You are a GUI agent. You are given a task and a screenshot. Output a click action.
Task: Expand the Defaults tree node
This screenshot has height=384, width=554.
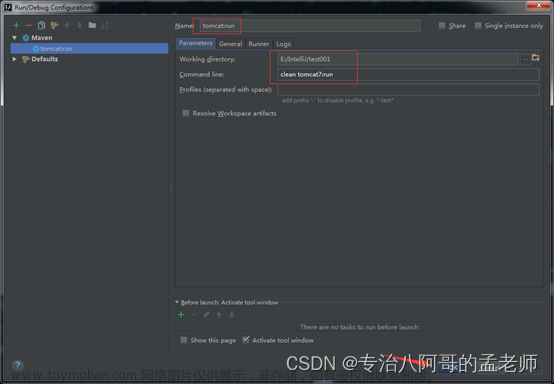(x=14, y=59)
